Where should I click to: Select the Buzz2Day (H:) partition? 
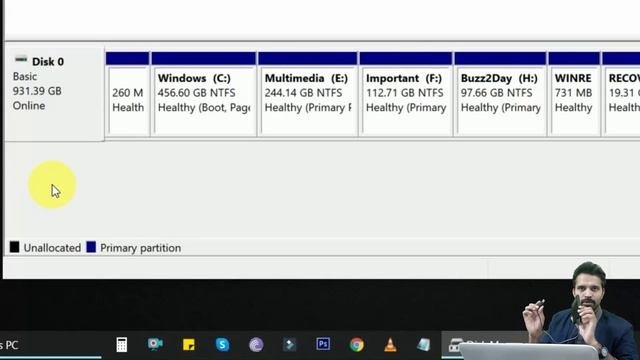pos(500,93)
